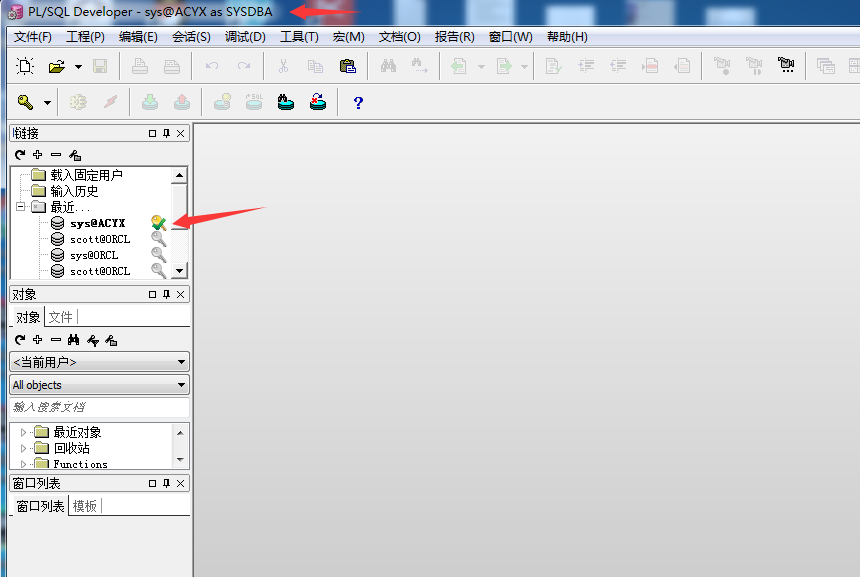Click binoculars find icon in 对象 panel
Image resolution: width=860 pixels, height=577 pixels.
point(73,340)
